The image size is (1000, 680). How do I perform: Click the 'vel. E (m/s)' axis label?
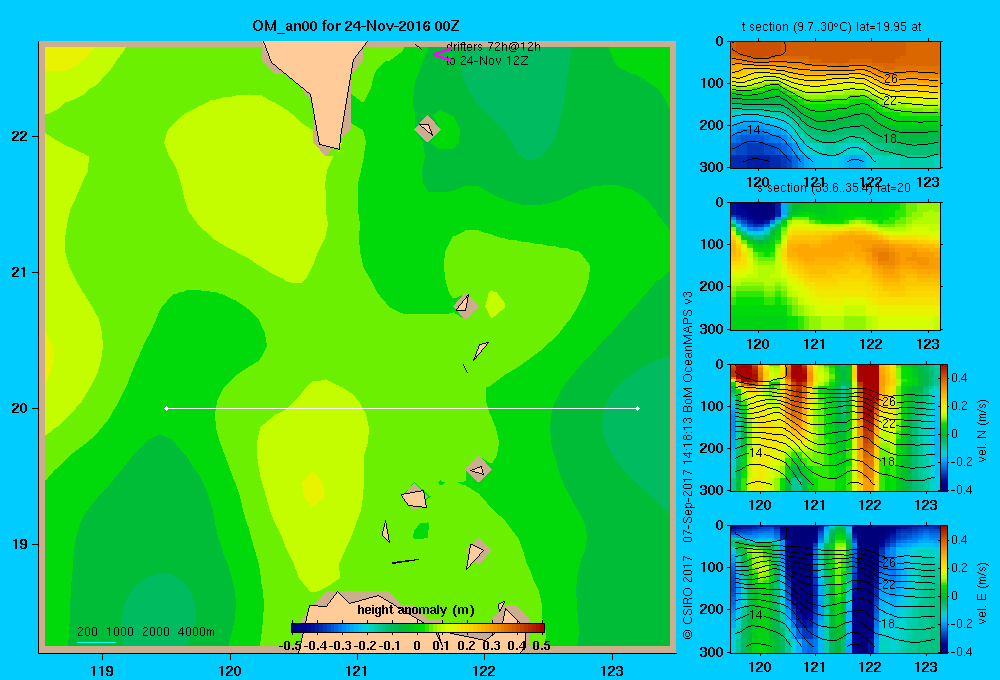(982, 592)
